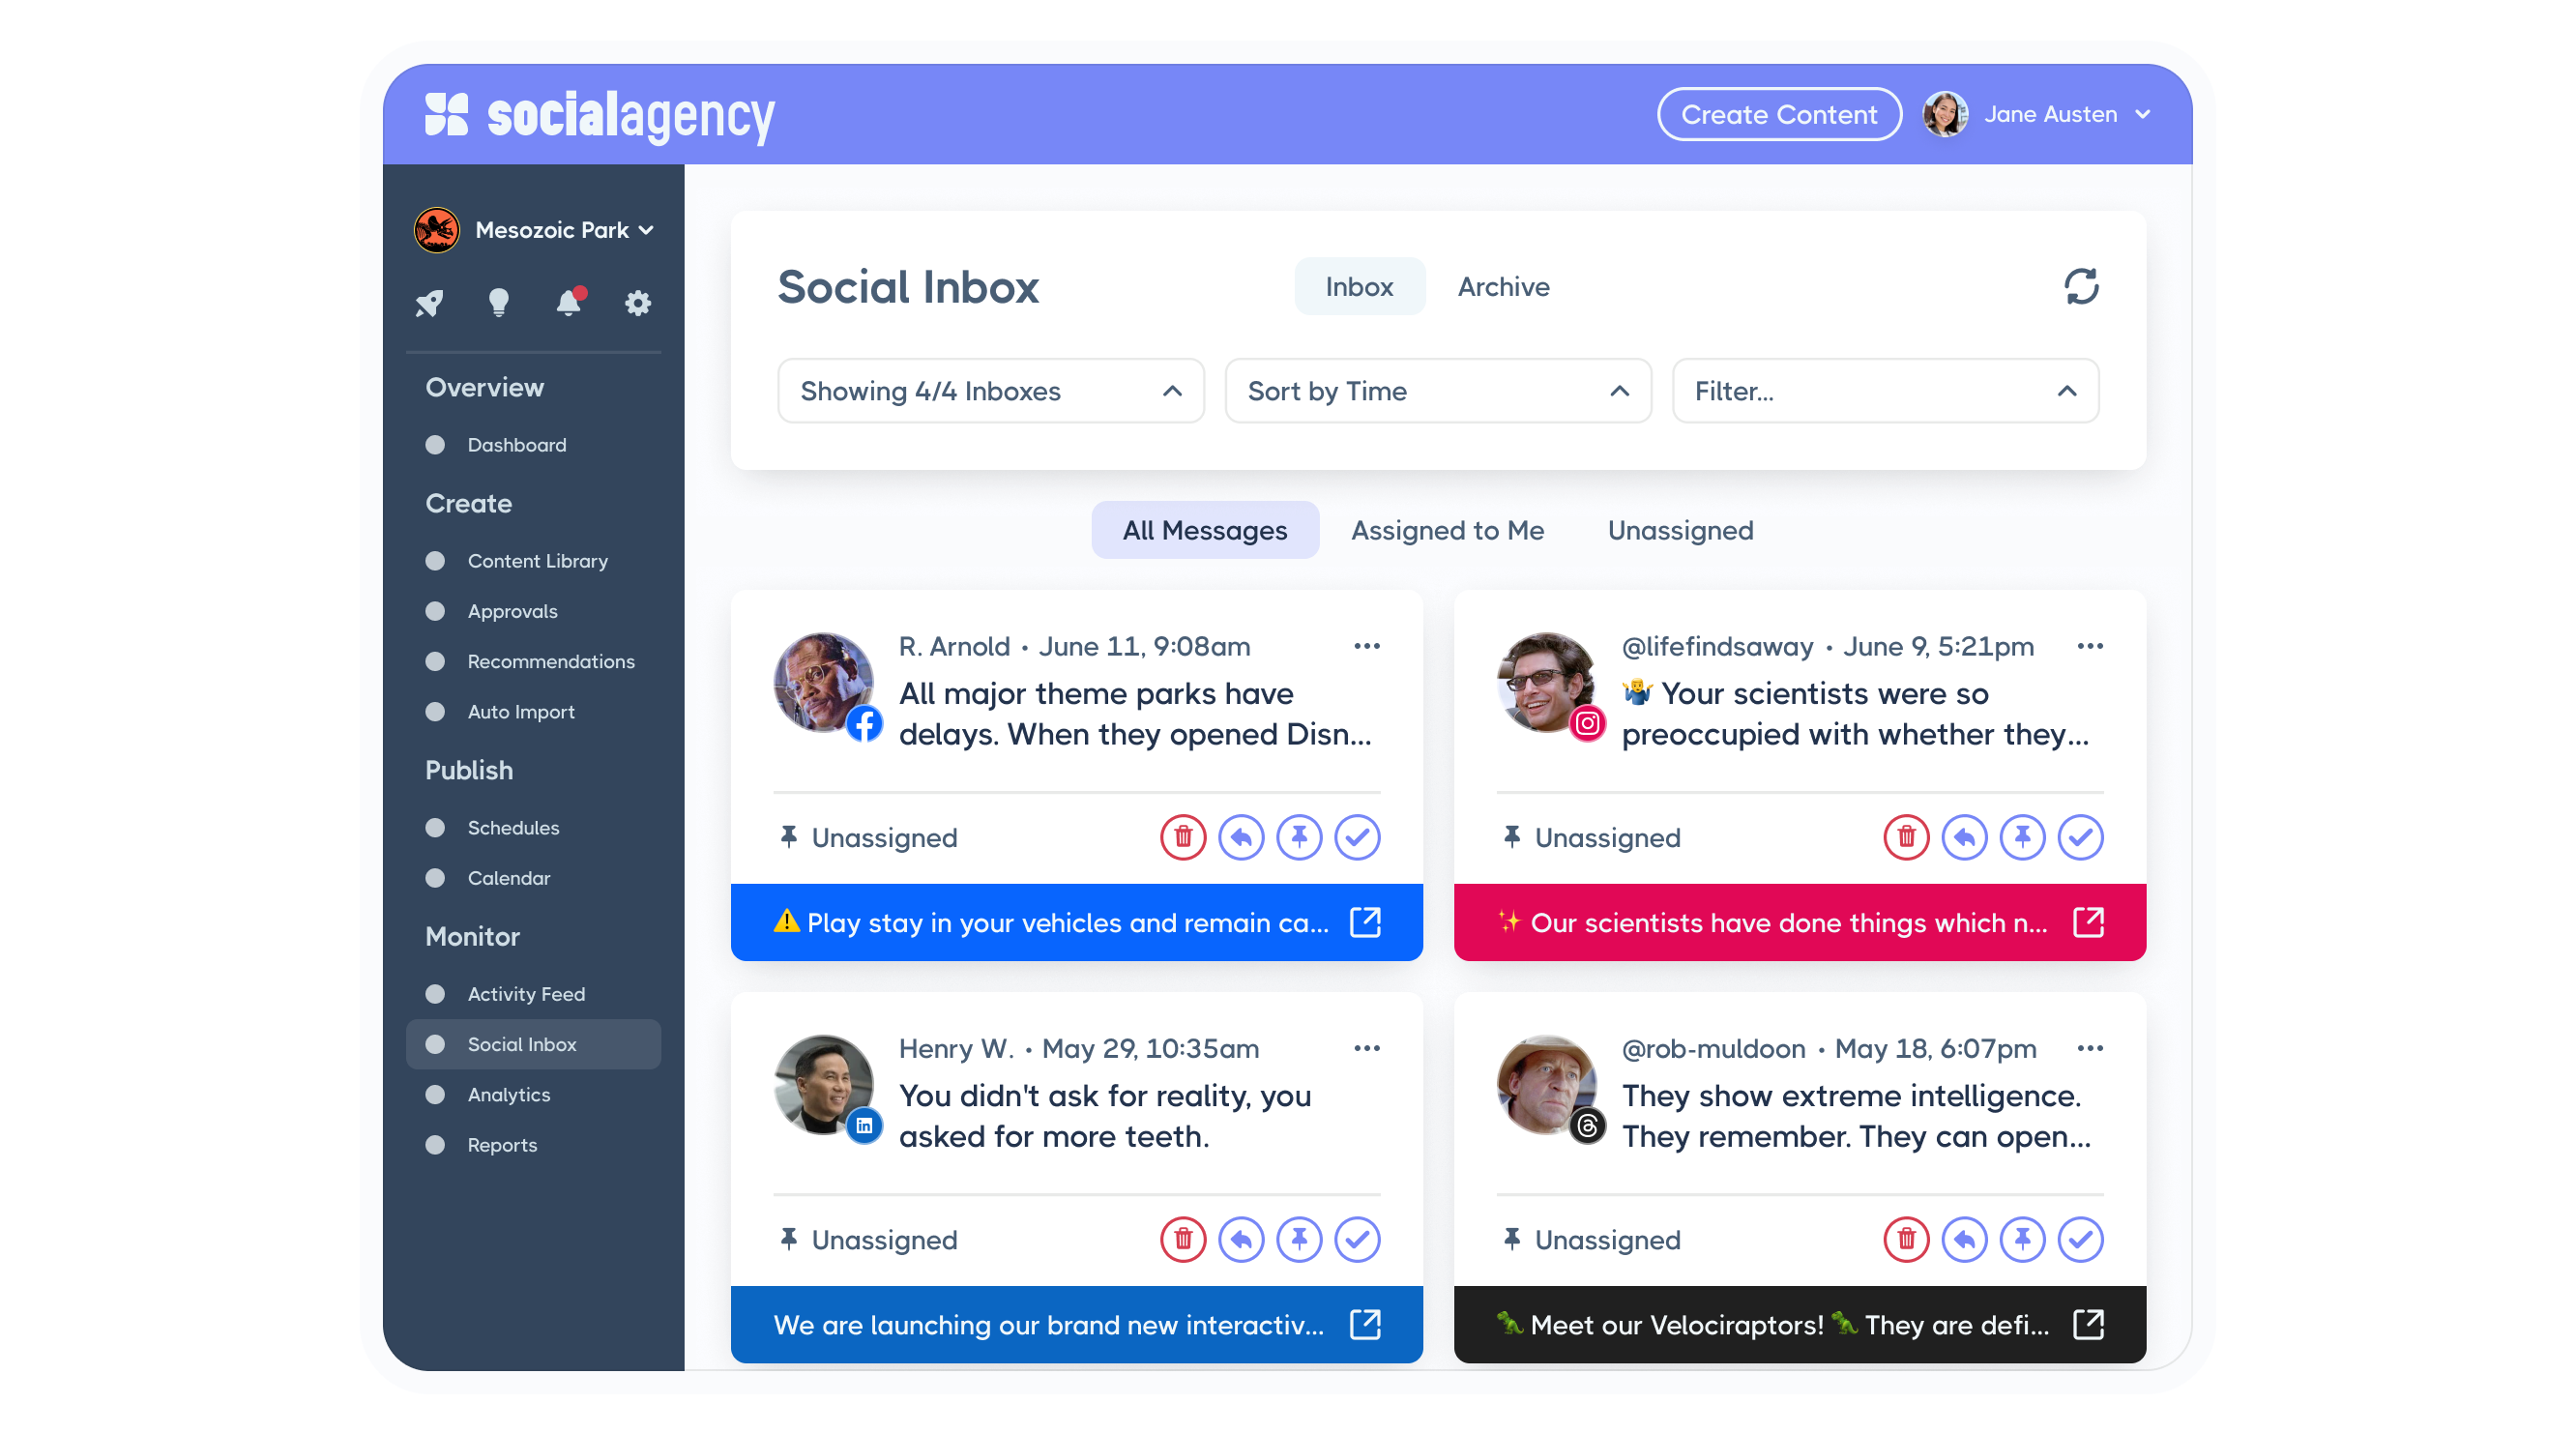This screenshot has height=1433, width=2576.
Task: Expand the Showing 4/4 Inboxes dropdown
Action: click(990, 391)
